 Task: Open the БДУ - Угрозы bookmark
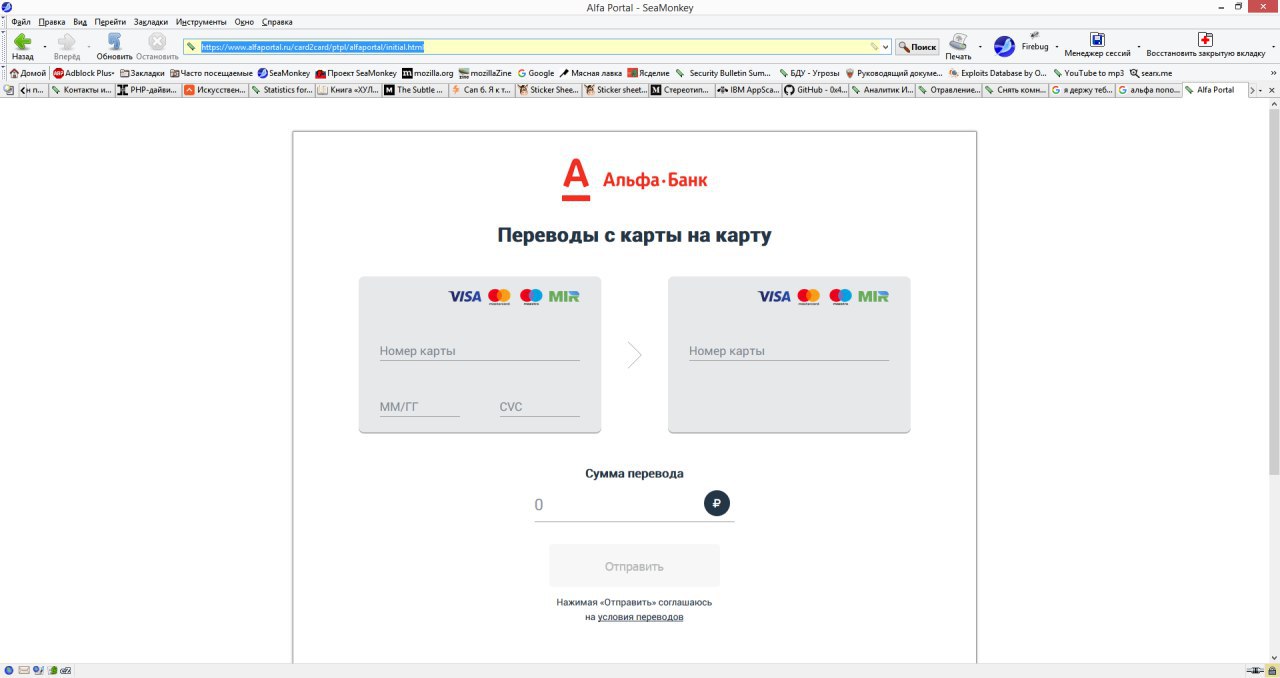pyautogui.click(x=807, y=73)
